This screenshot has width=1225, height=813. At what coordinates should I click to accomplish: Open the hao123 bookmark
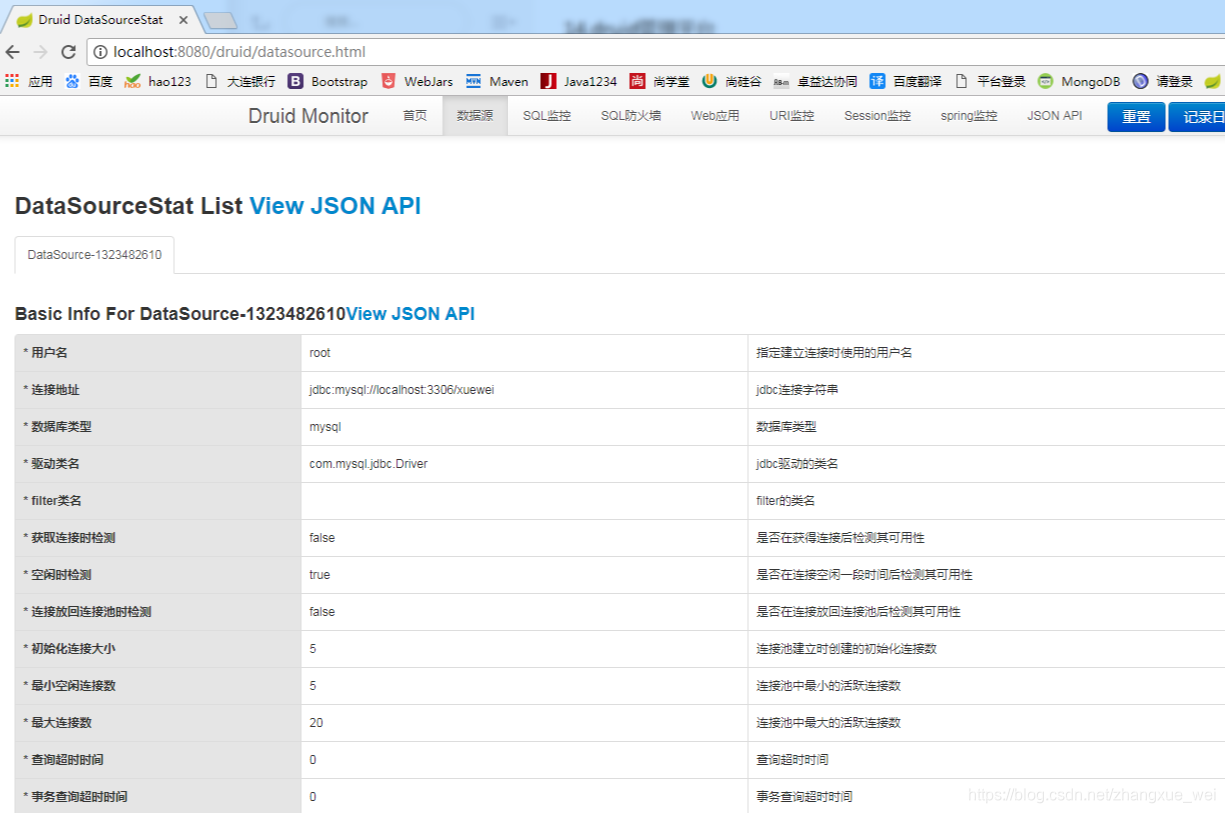coord(158,82)
